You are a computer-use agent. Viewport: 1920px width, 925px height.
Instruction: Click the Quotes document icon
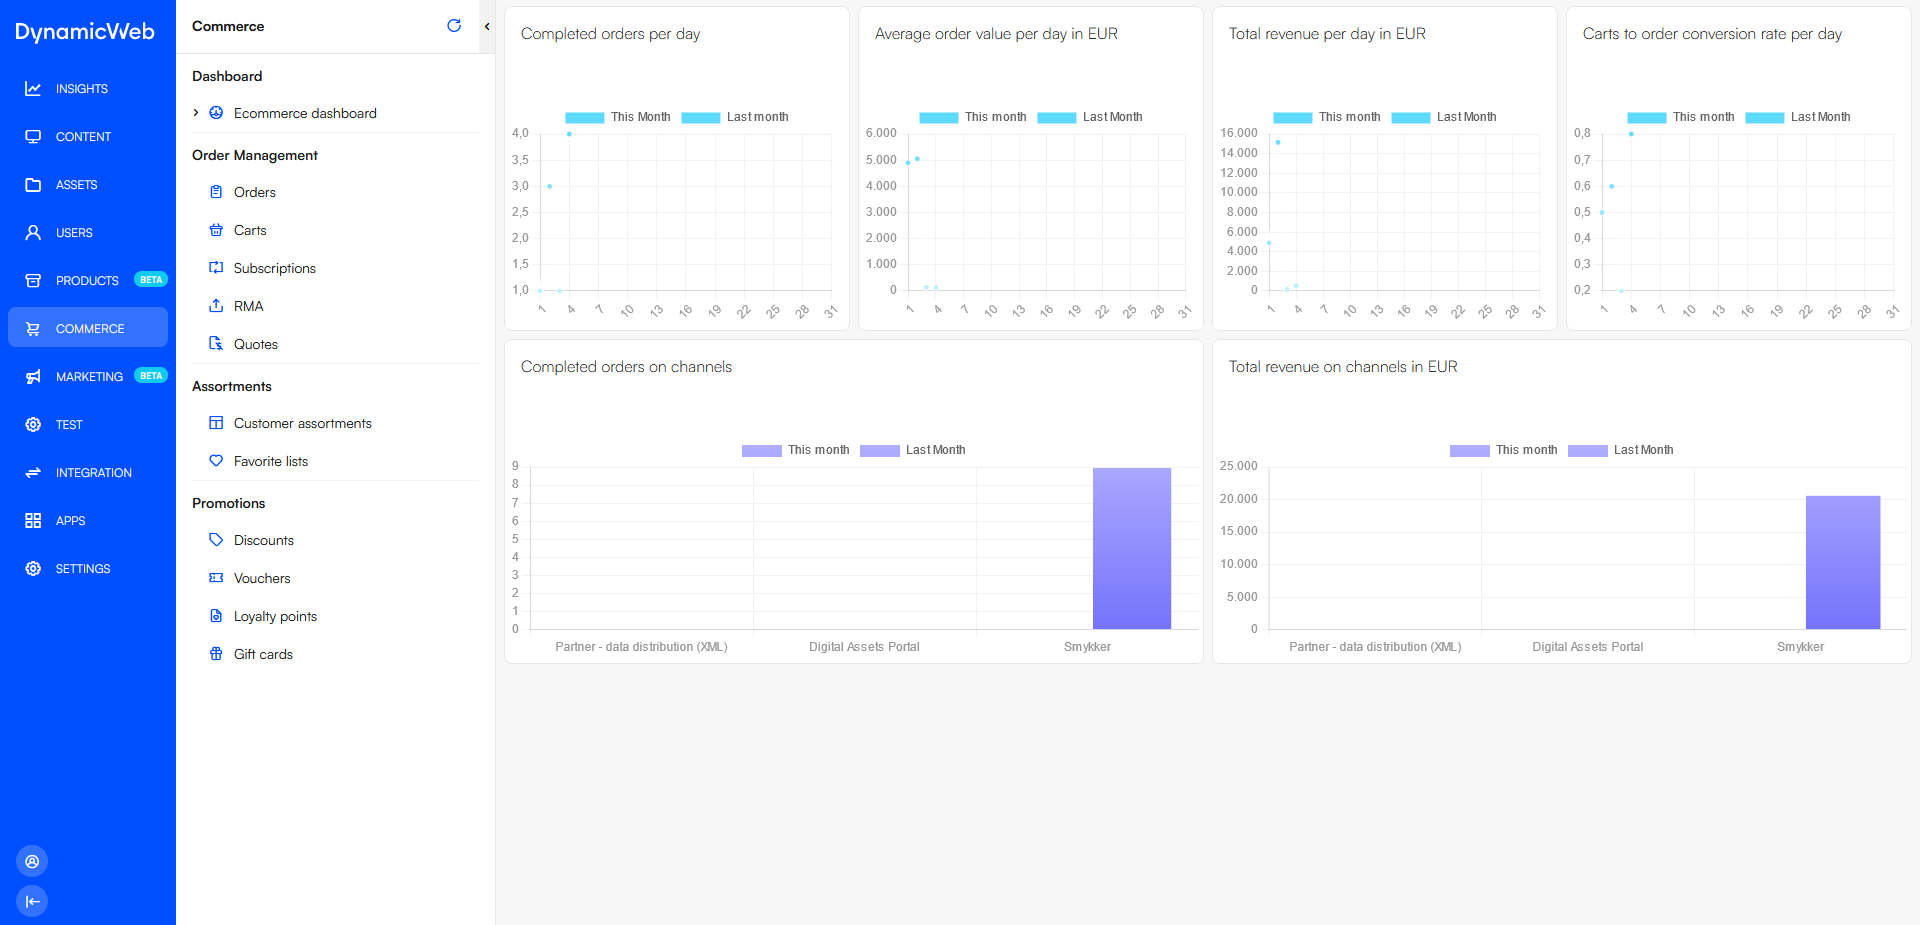[216, 344]
